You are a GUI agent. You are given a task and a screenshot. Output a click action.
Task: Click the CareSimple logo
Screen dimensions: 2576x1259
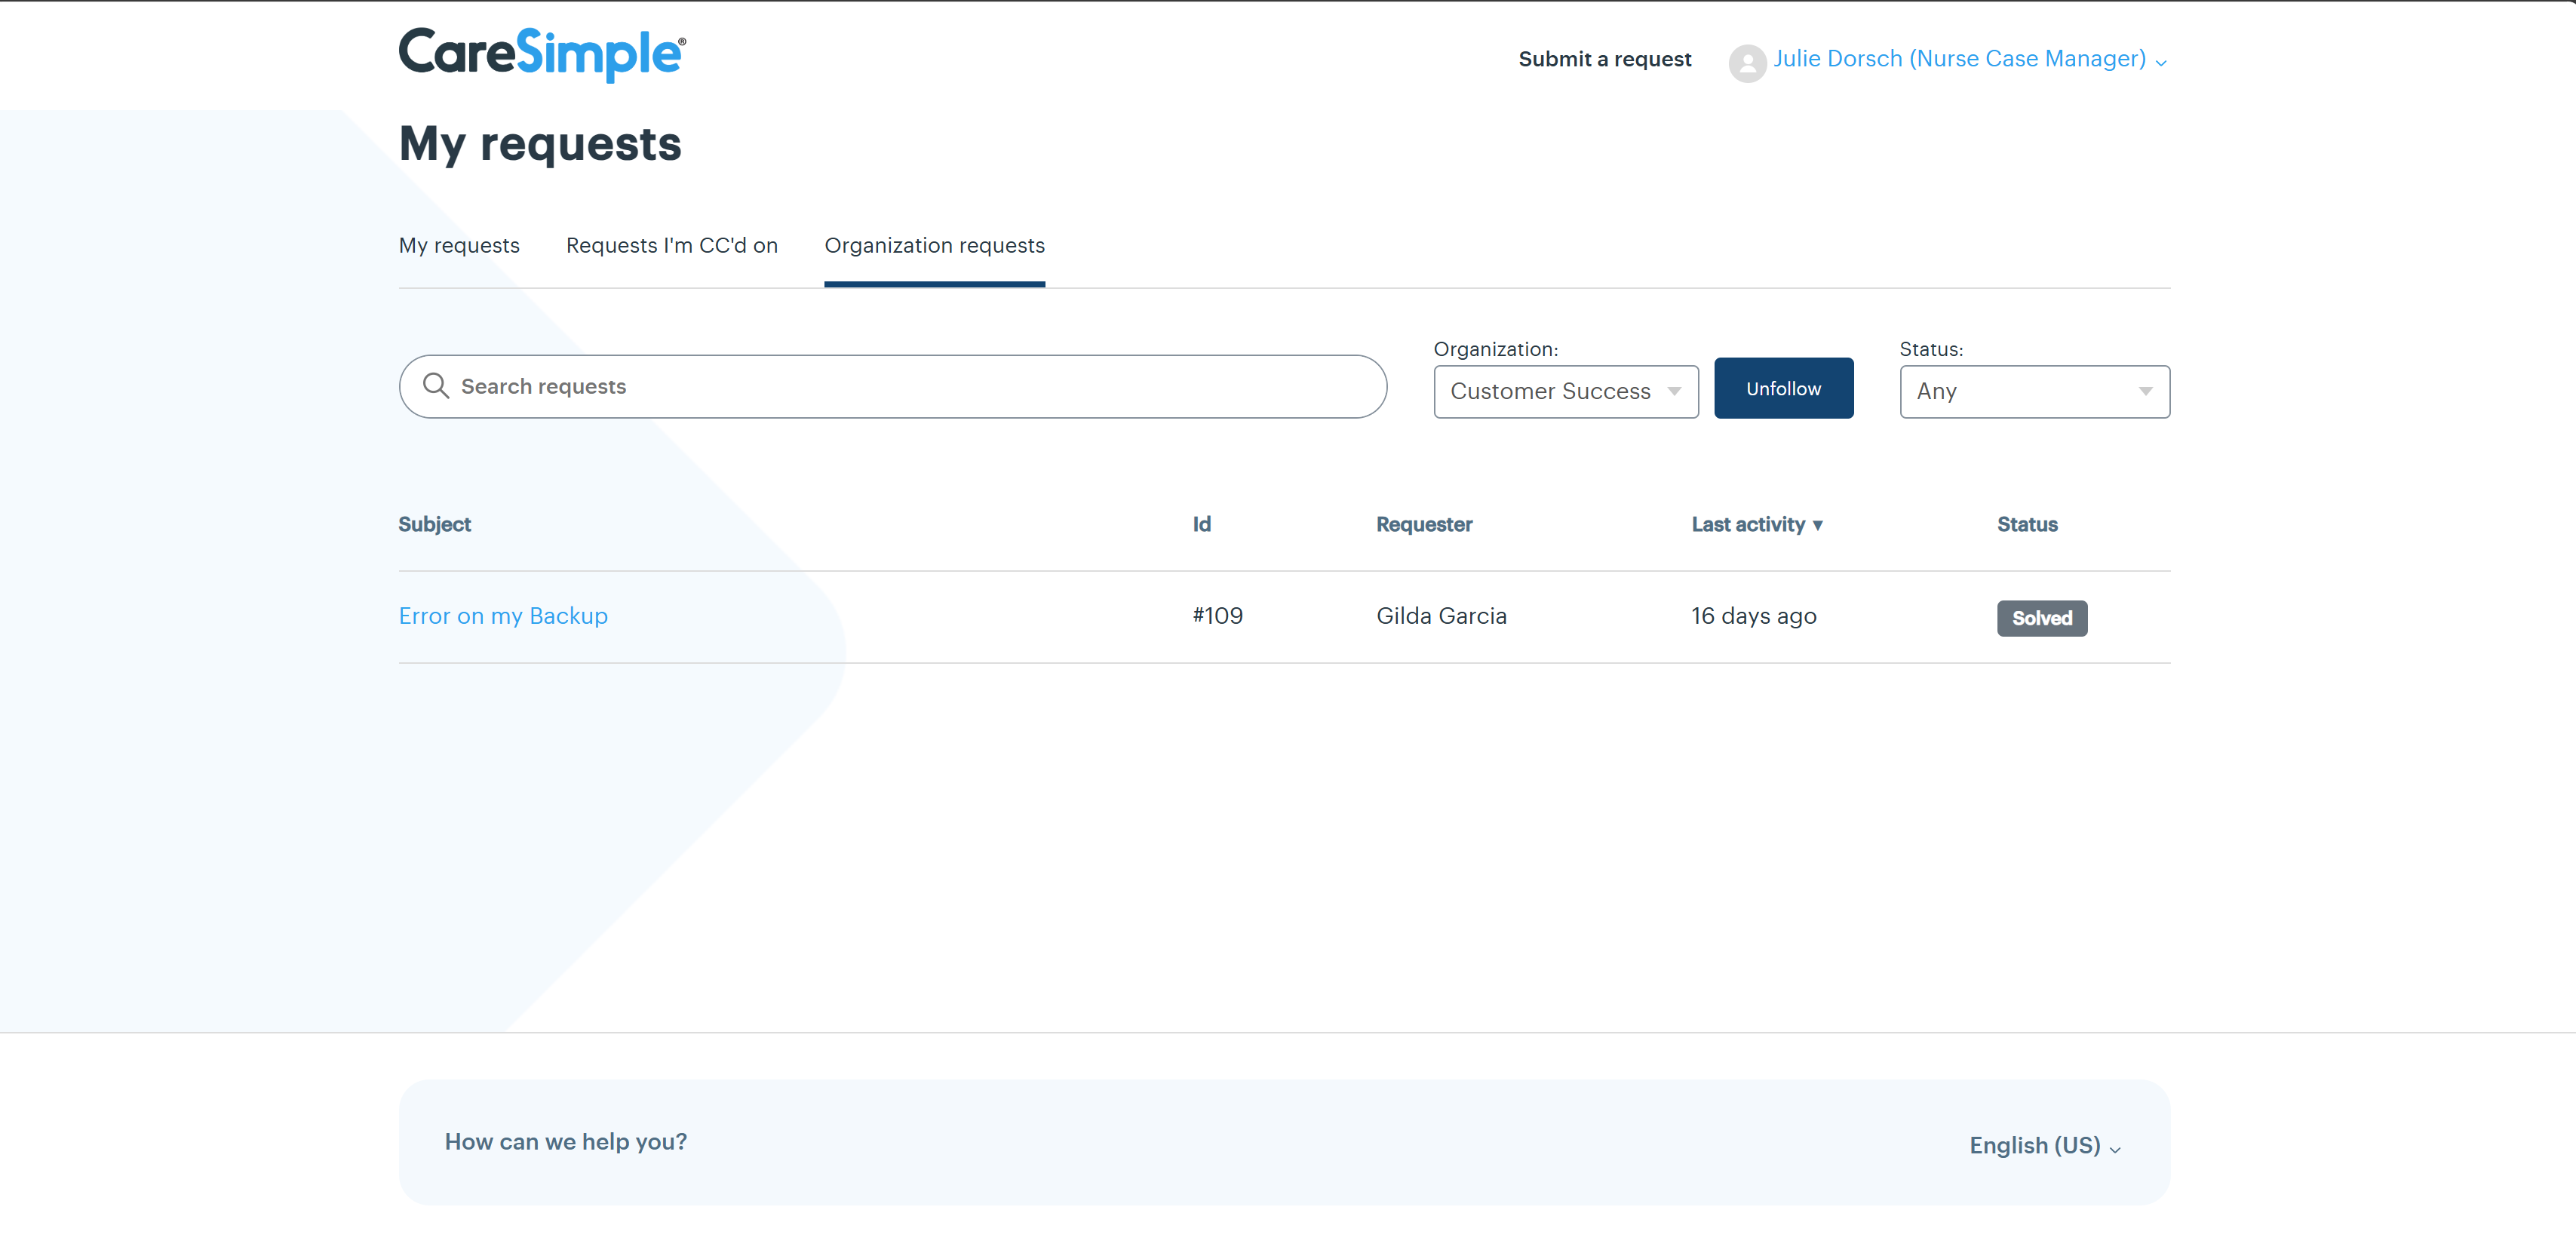pos(542,54)
